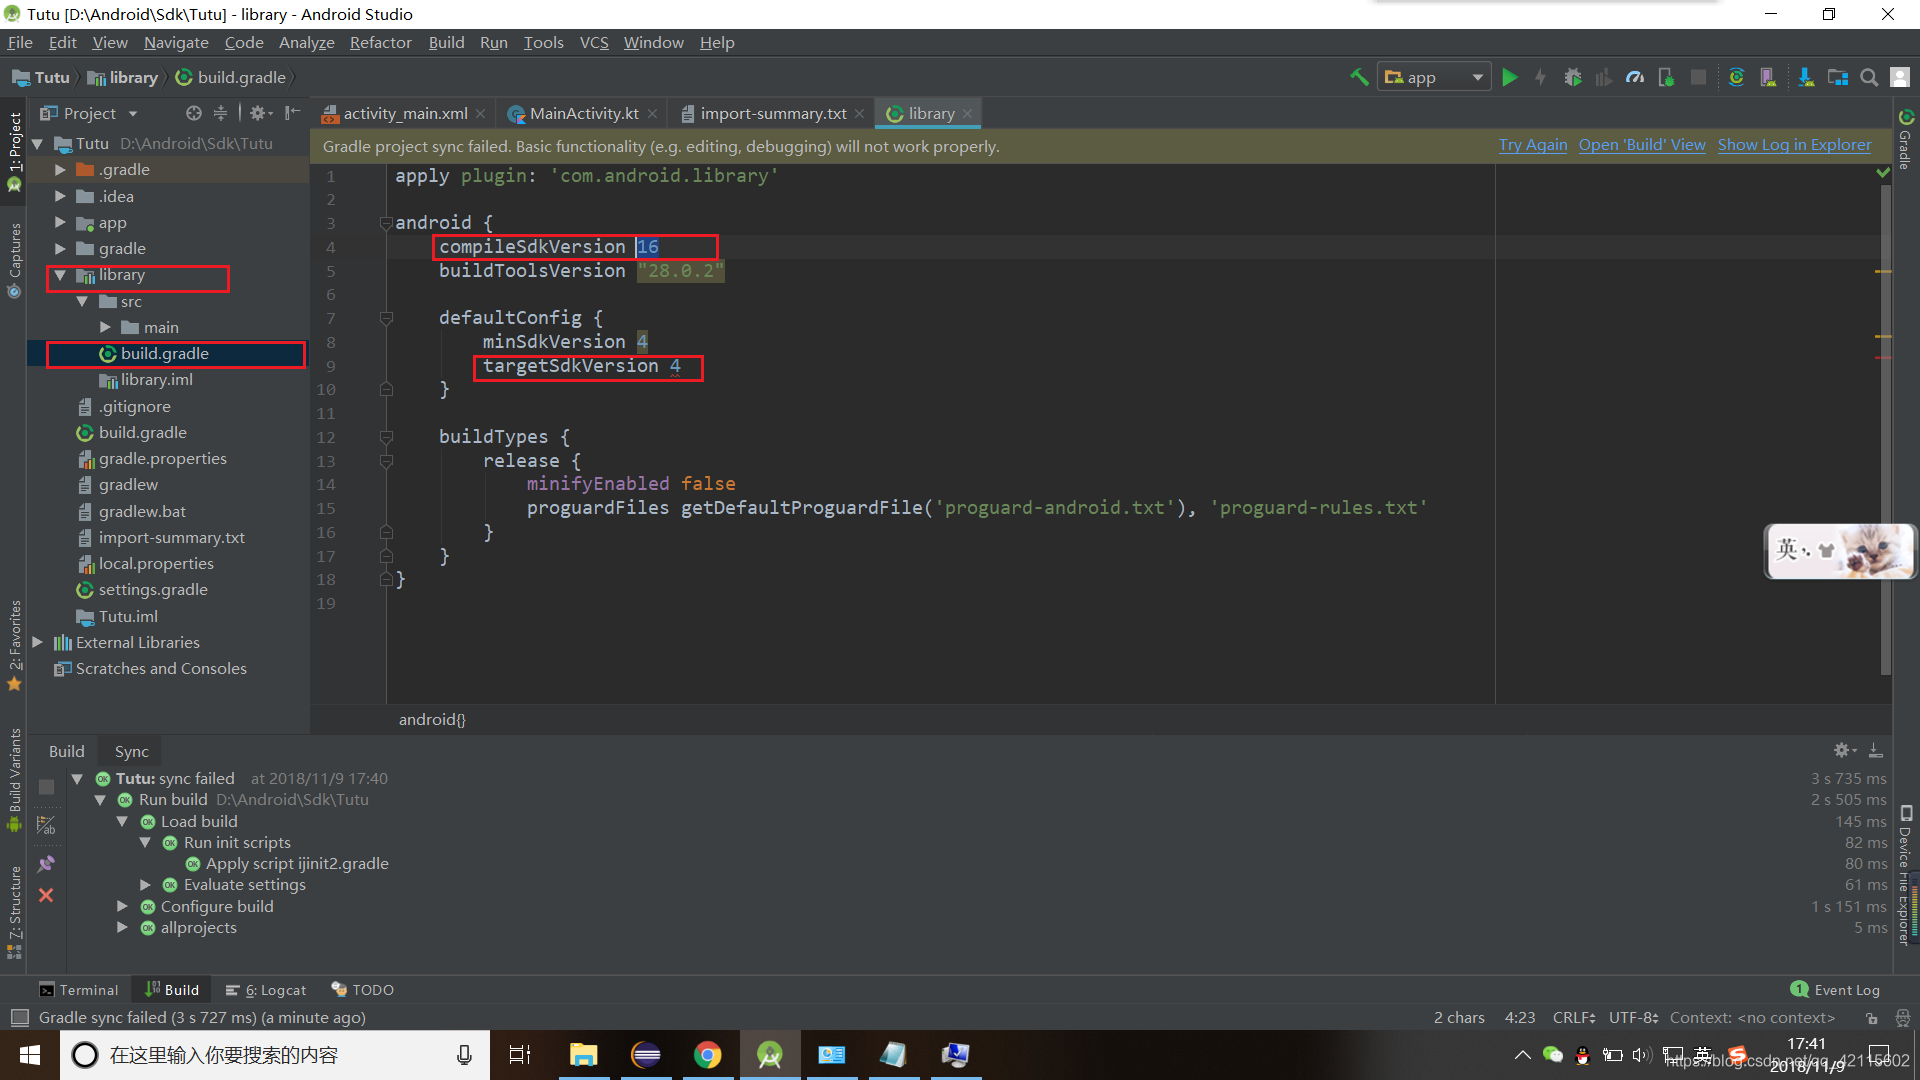Open the Terminal tool window button
This screenshot has height=1080, width=1920.
(78, 989)
